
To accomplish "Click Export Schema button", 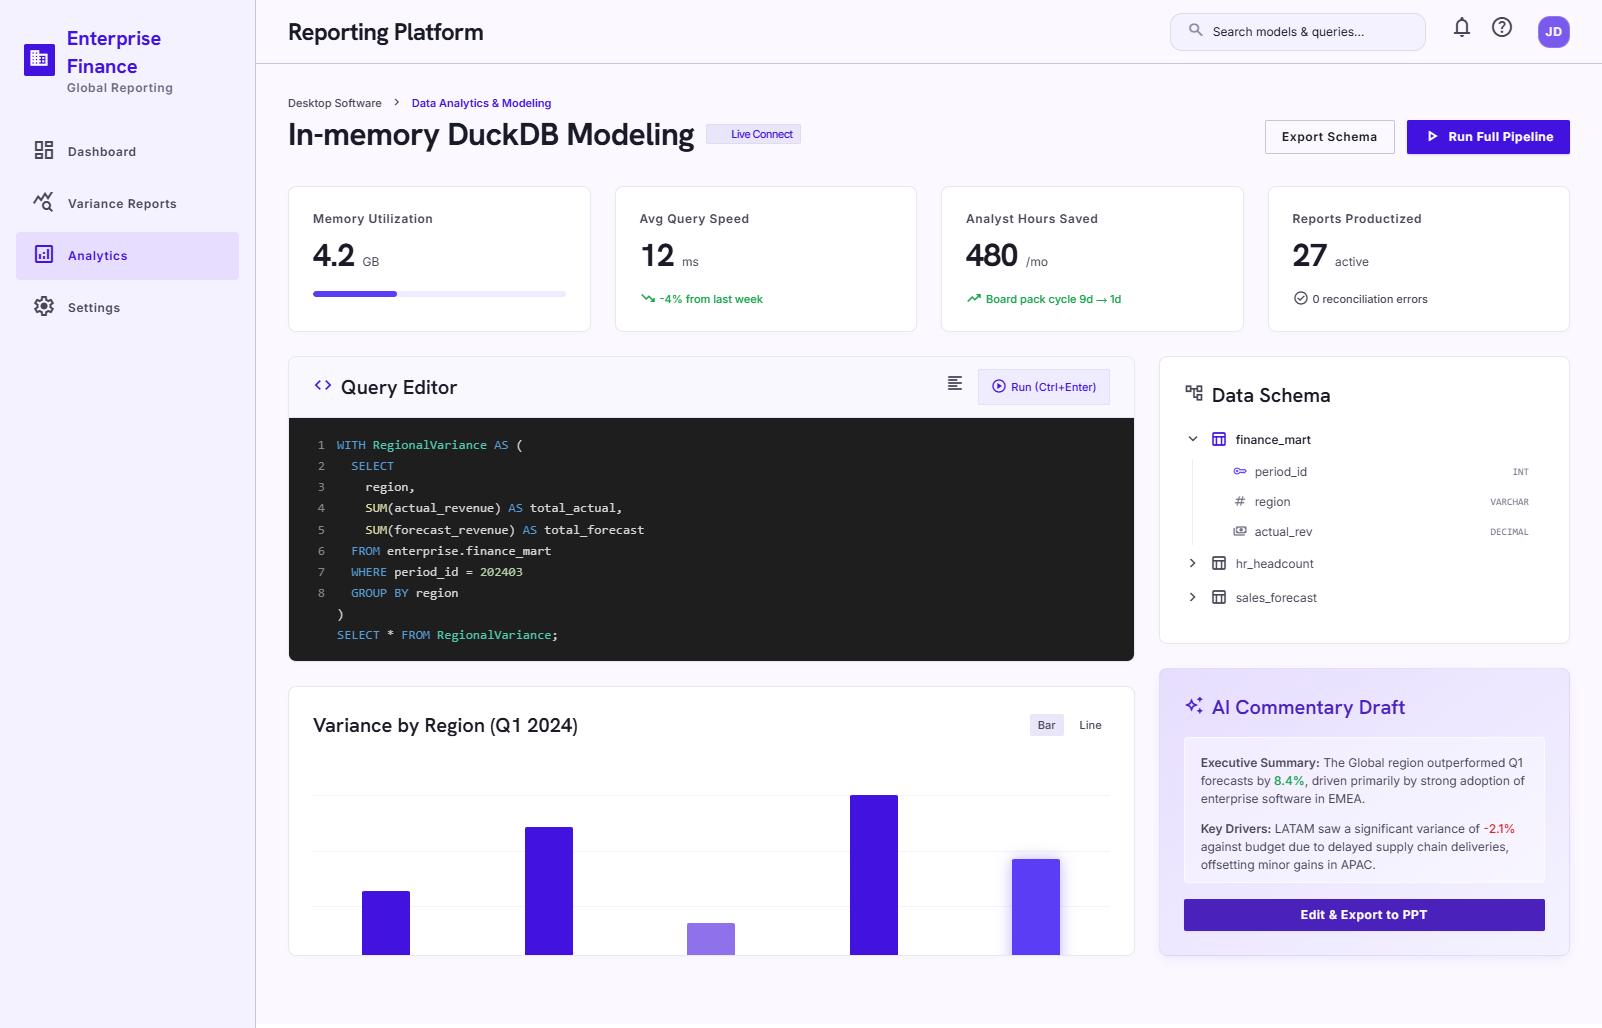I will pos(1329,137).
